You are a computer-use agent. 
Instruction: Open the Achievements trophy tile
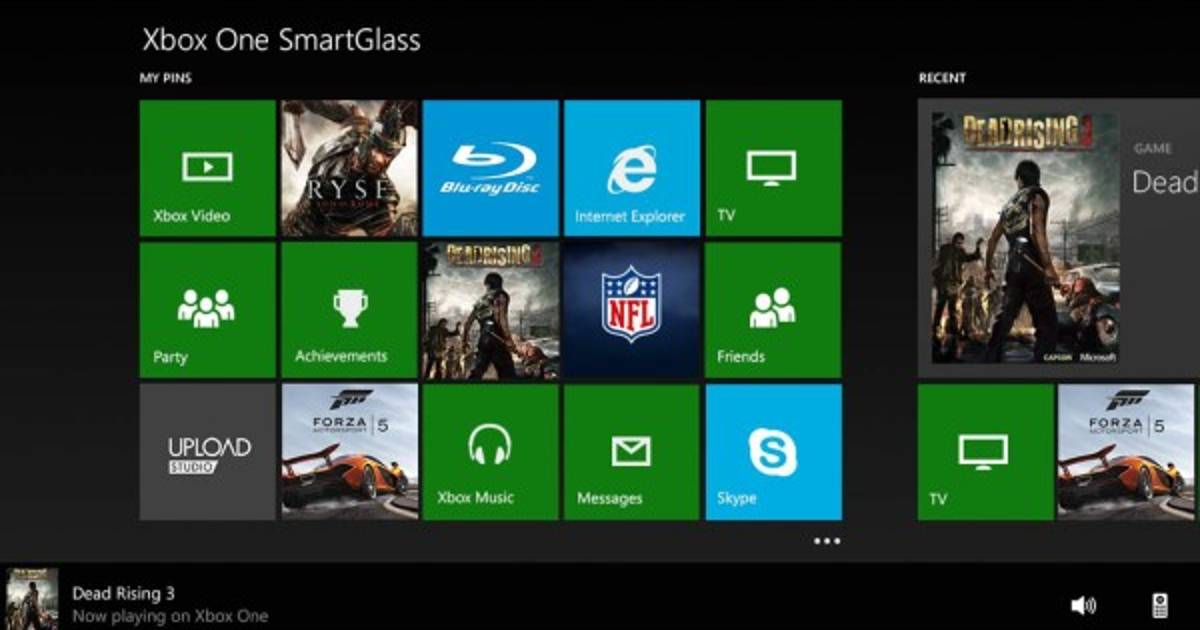coord(349,310)
